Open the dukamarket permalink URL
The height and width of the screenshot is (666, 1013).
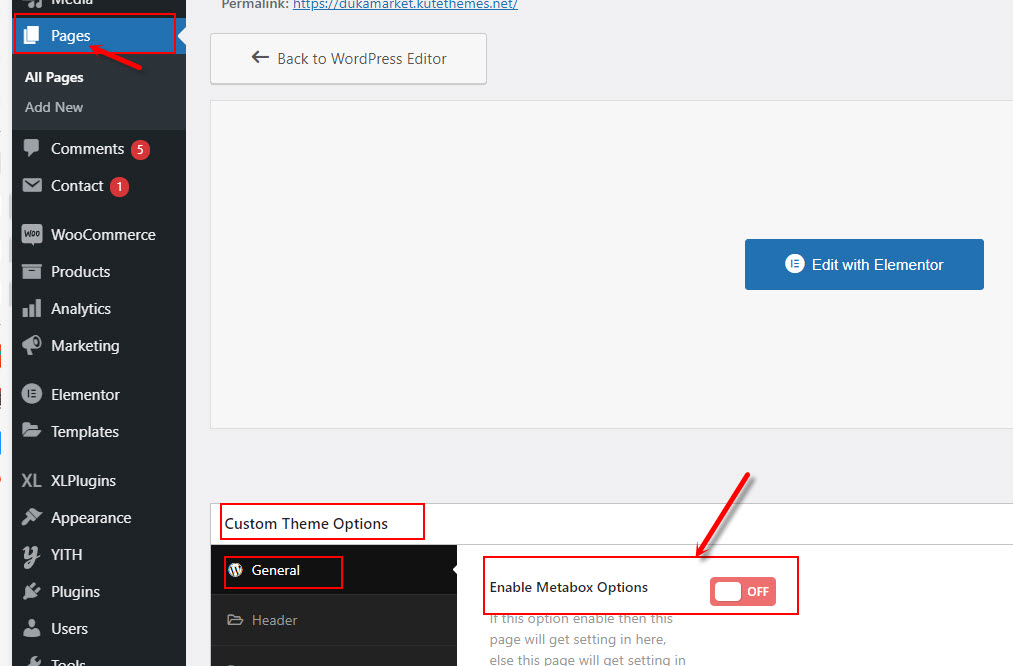tap(405, 5)
